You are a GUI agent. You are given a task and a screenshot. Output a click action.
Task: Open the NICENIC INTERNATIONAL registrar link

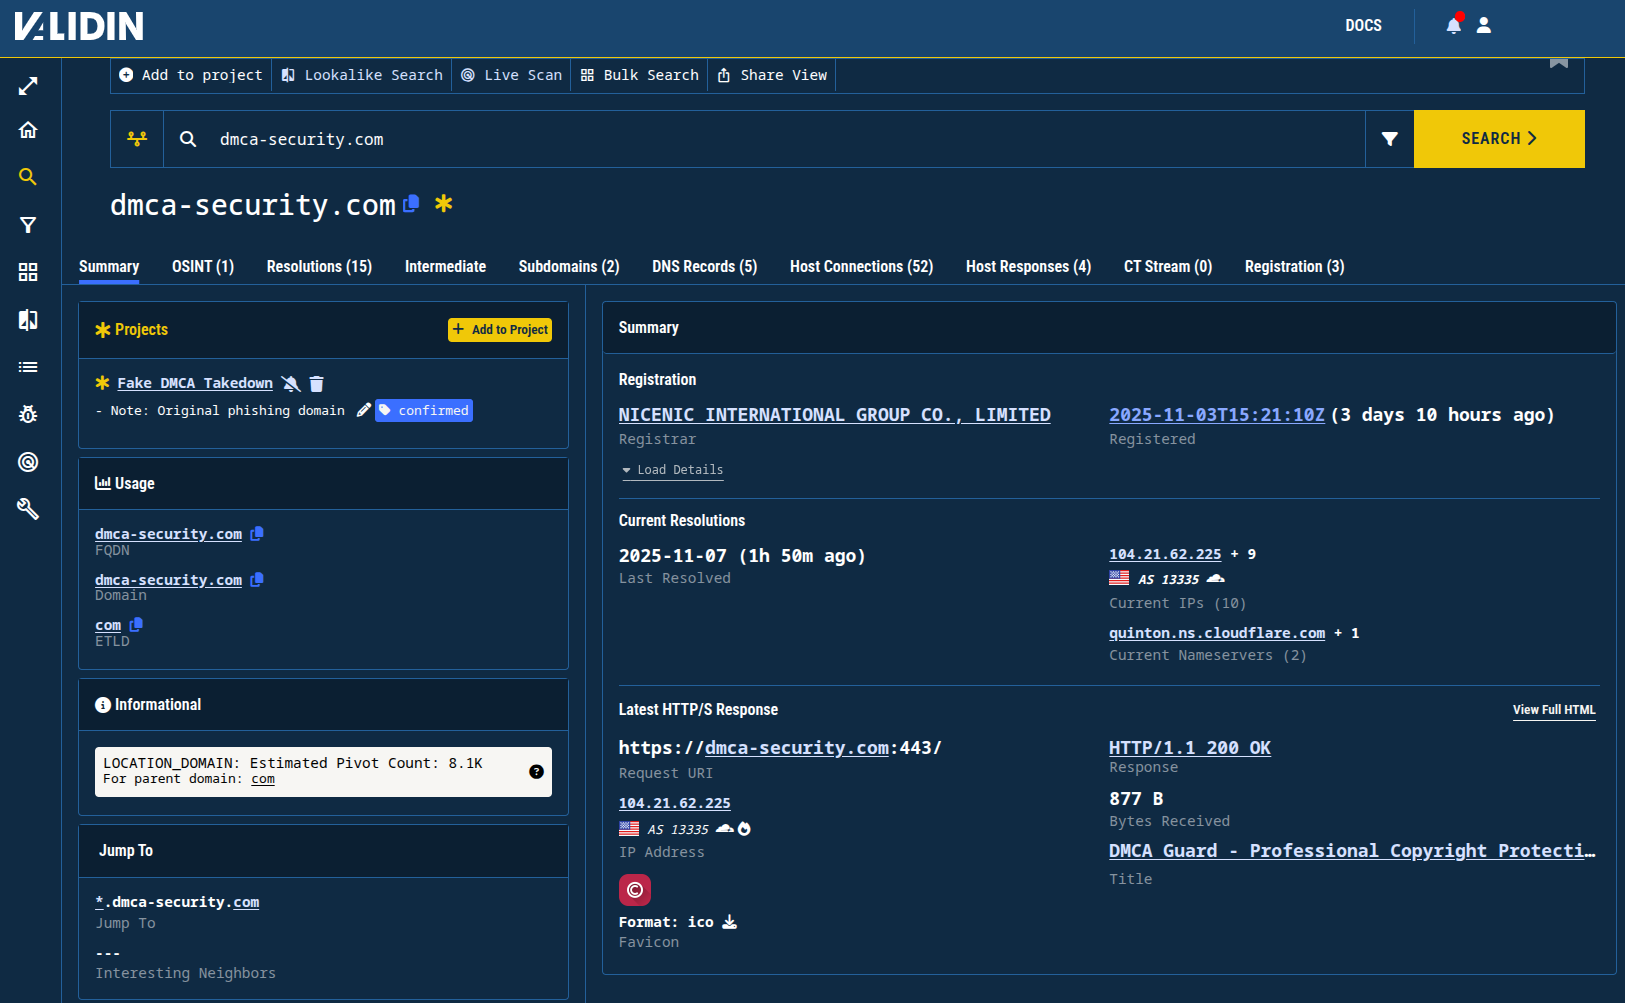[835, 414]
